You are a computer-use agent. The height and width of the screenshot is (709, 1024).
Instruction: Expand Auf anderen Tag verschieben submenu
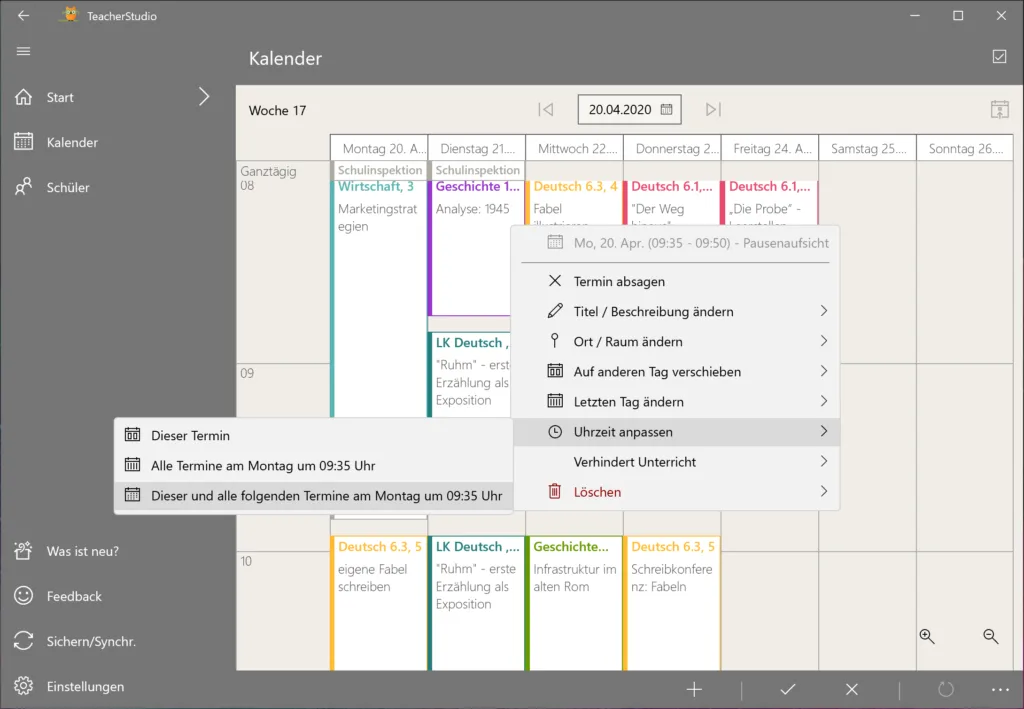tap(676, 371)
